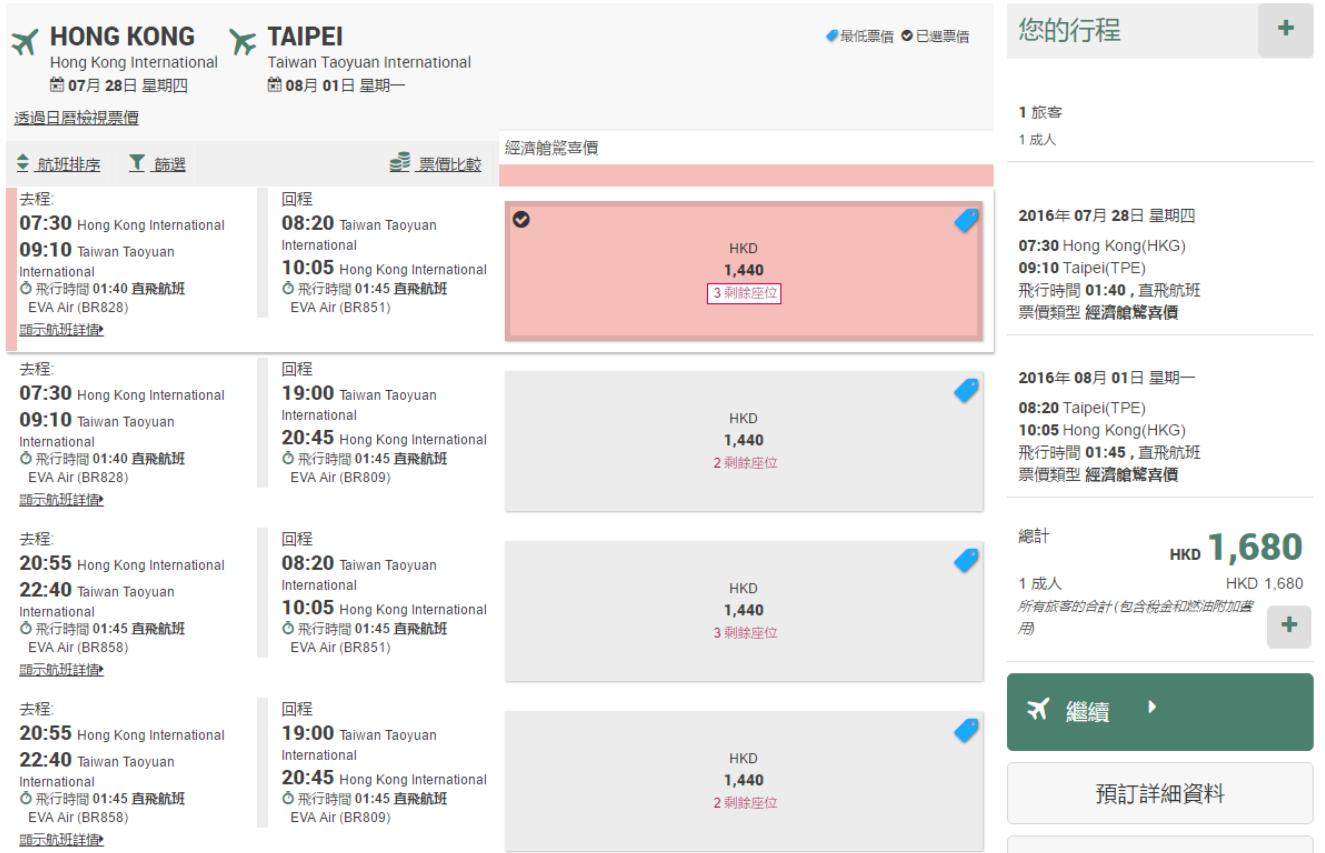Expand the 您的行程 panel with the plus button
1325x853 pixels.
(1284, 30)
